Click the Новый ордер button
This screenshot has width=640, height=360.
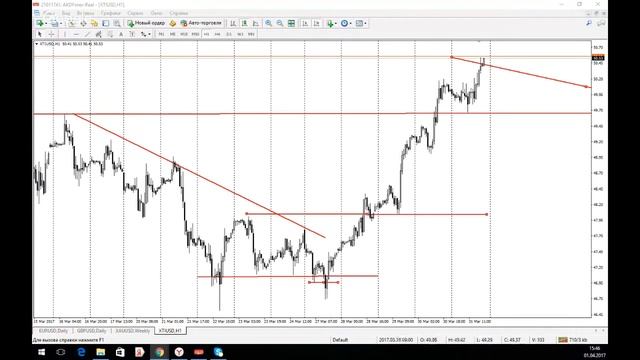coord(146,23)
